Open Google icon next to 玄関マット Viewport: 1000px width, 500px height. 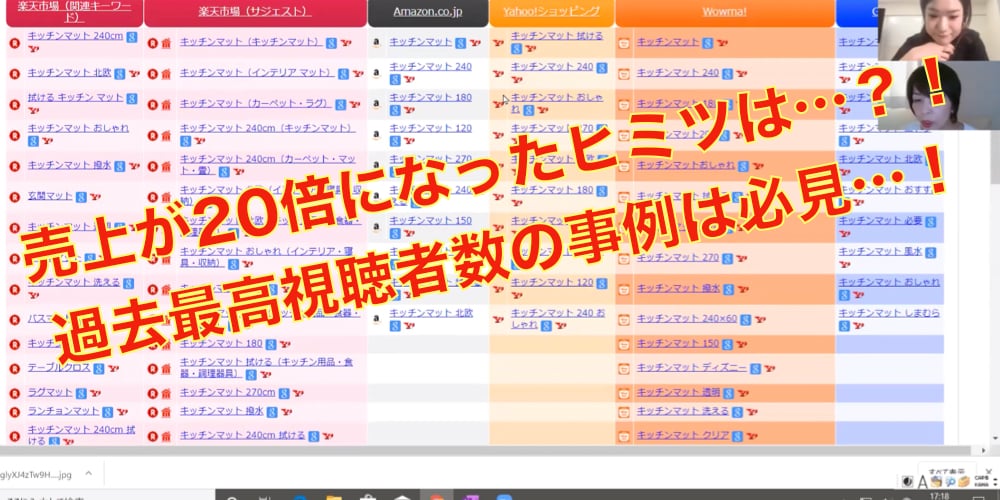coord(81,197)
